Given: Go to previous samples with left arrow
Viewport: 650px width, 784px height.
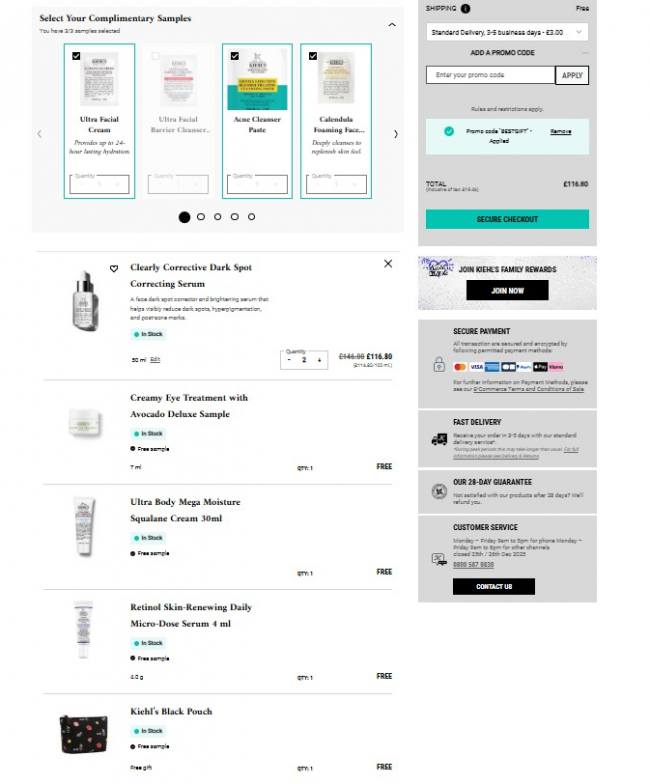Looking at the screenshot, I should tap(40, 134).
